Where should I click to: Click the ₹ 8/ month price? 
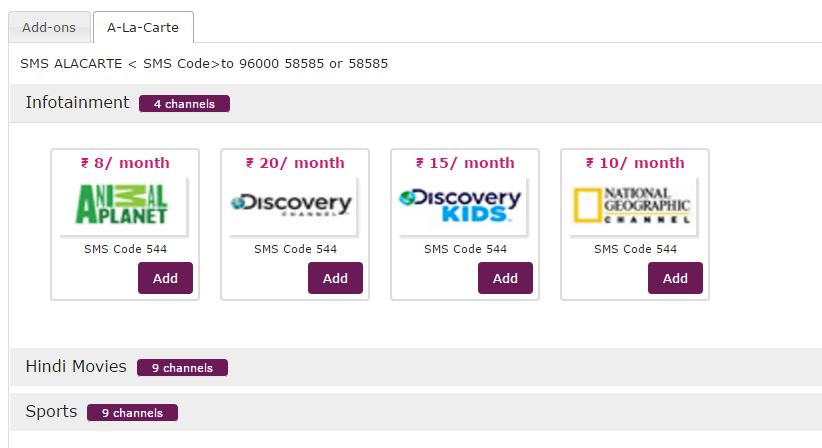[x=125, y=163]
